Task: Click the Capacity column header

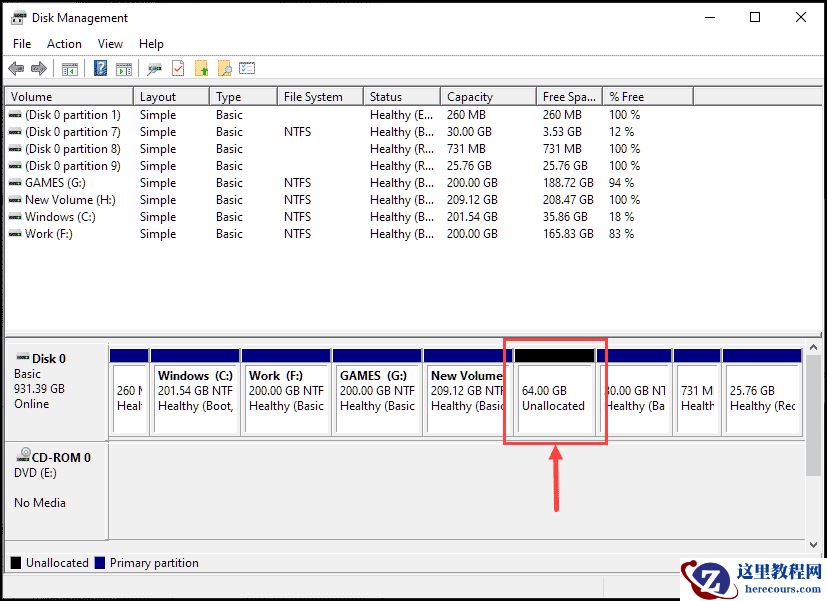Action: pyautogui.click(x=487, y=95)
